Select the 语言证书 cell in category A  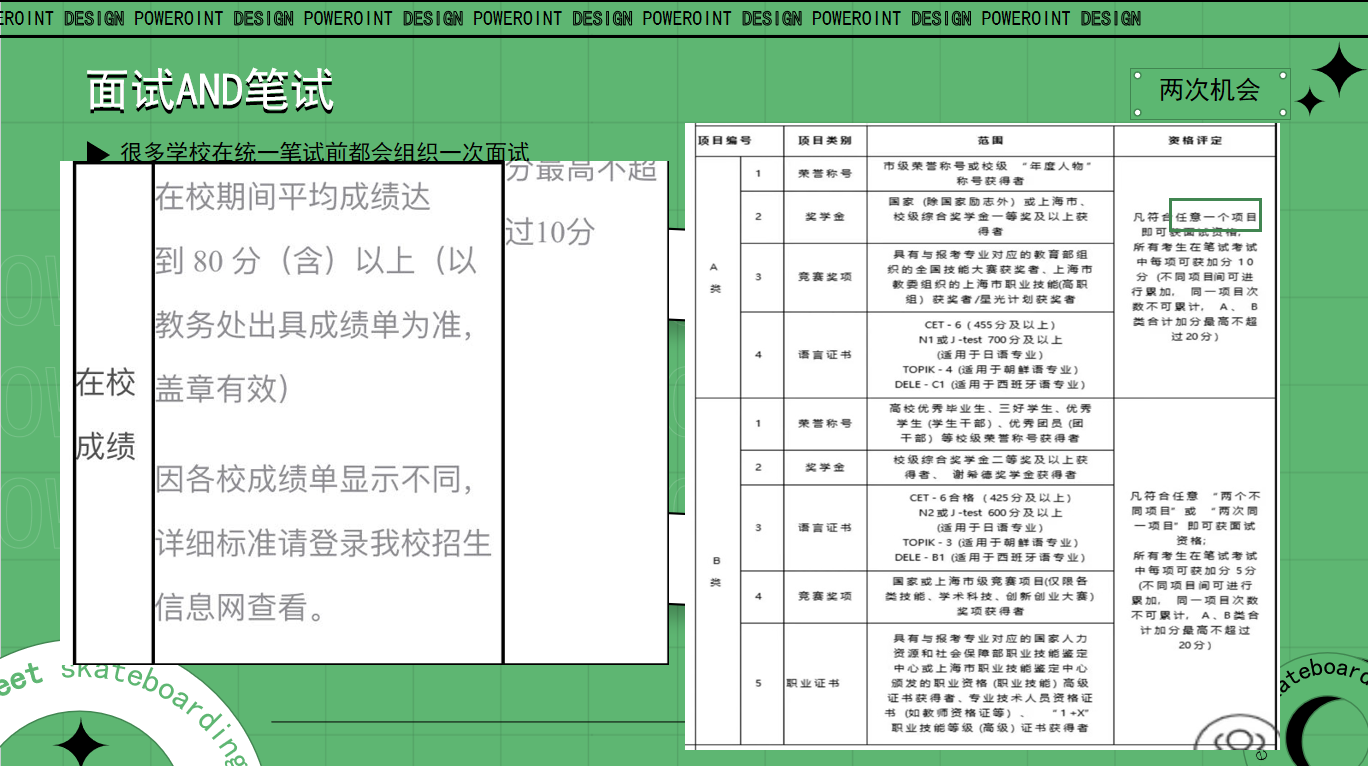click(x=824, y=355)
